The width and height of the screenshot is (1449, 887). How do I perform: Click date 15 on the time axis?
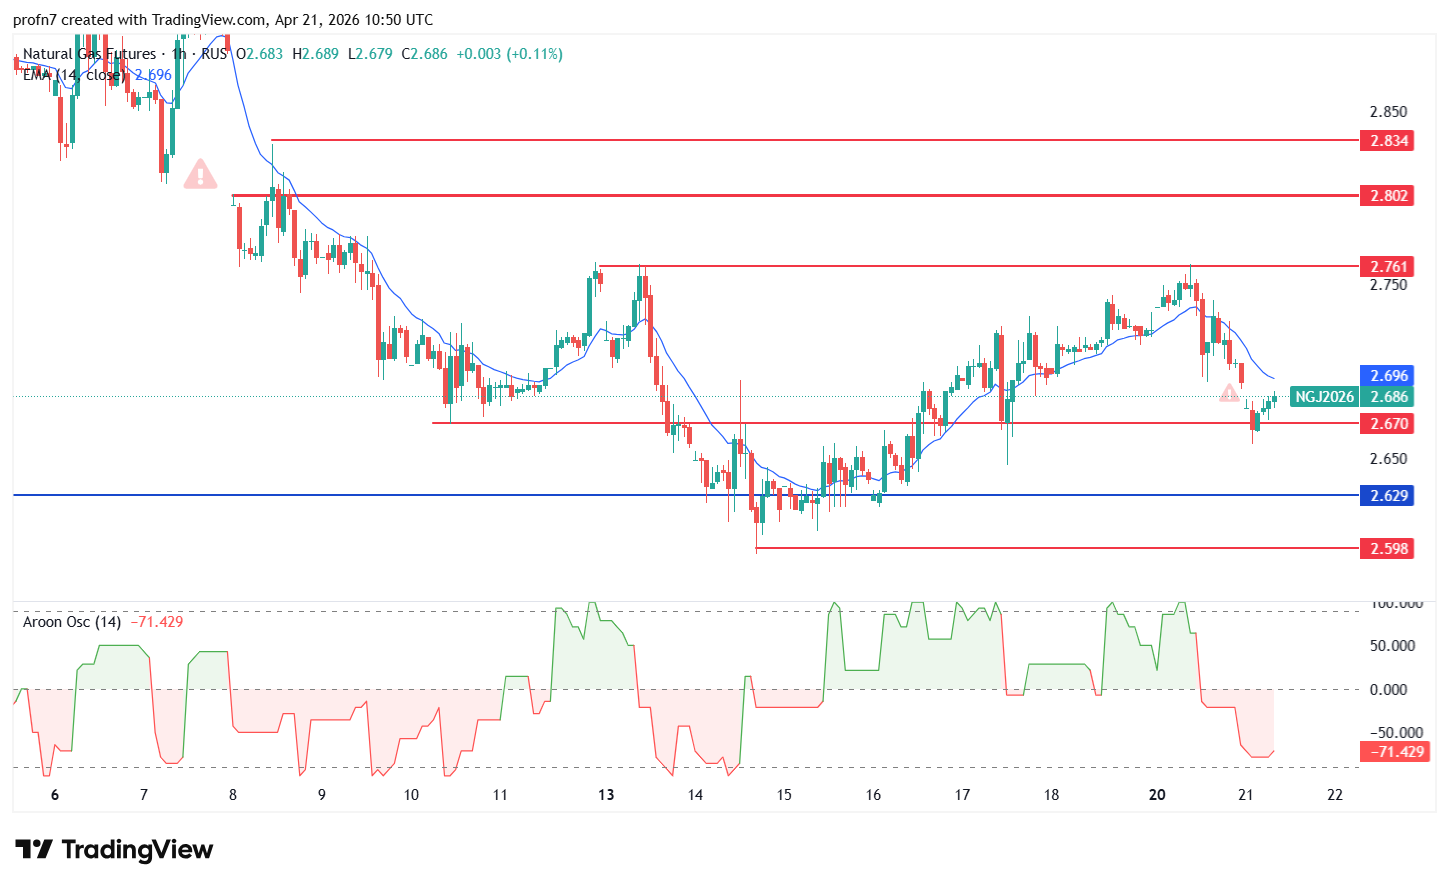pos(784,795)
